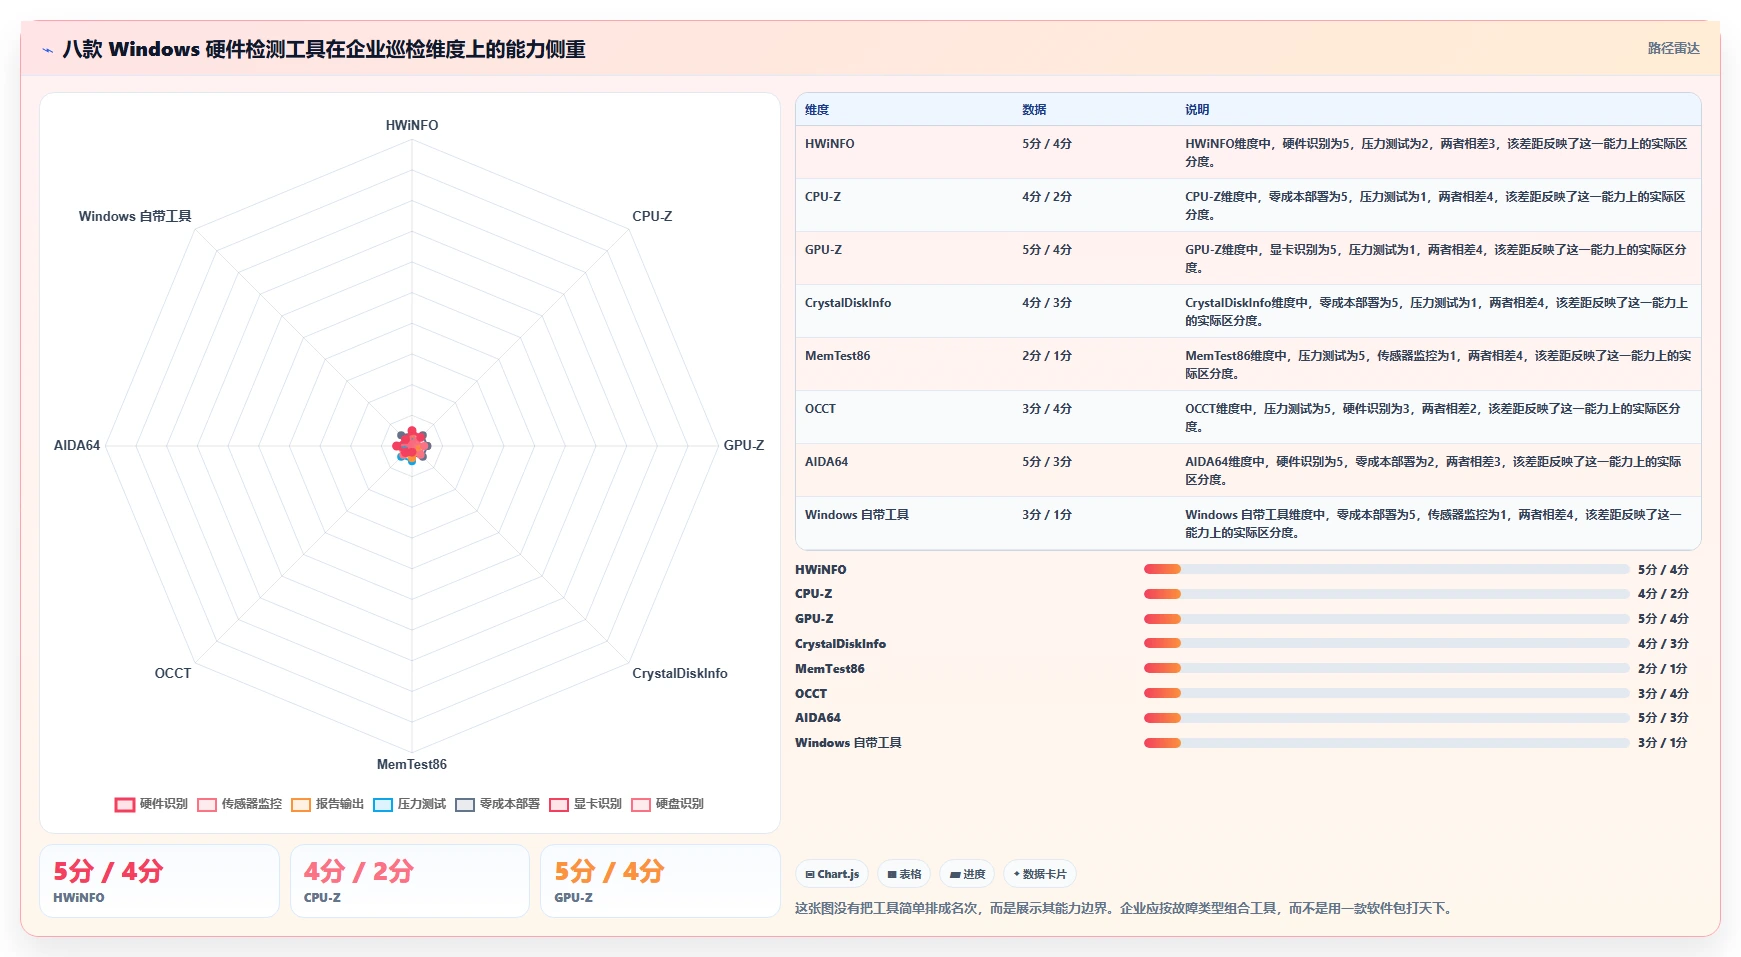1741x957 pixels.
Task: Click the OCCT label in the progress list
Action: click(x=811, y=694)
